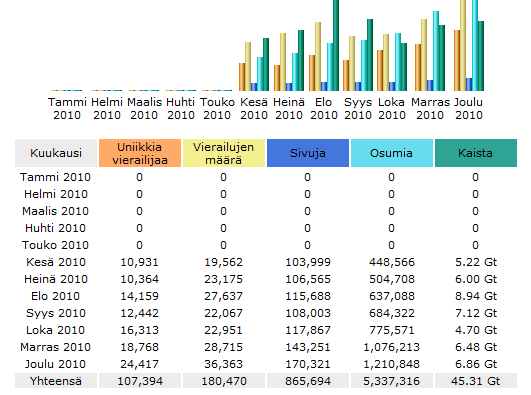Click bandwidth value 4.70 Gt
This screenshot has width=531, height=395.
(x=476, y=330)
